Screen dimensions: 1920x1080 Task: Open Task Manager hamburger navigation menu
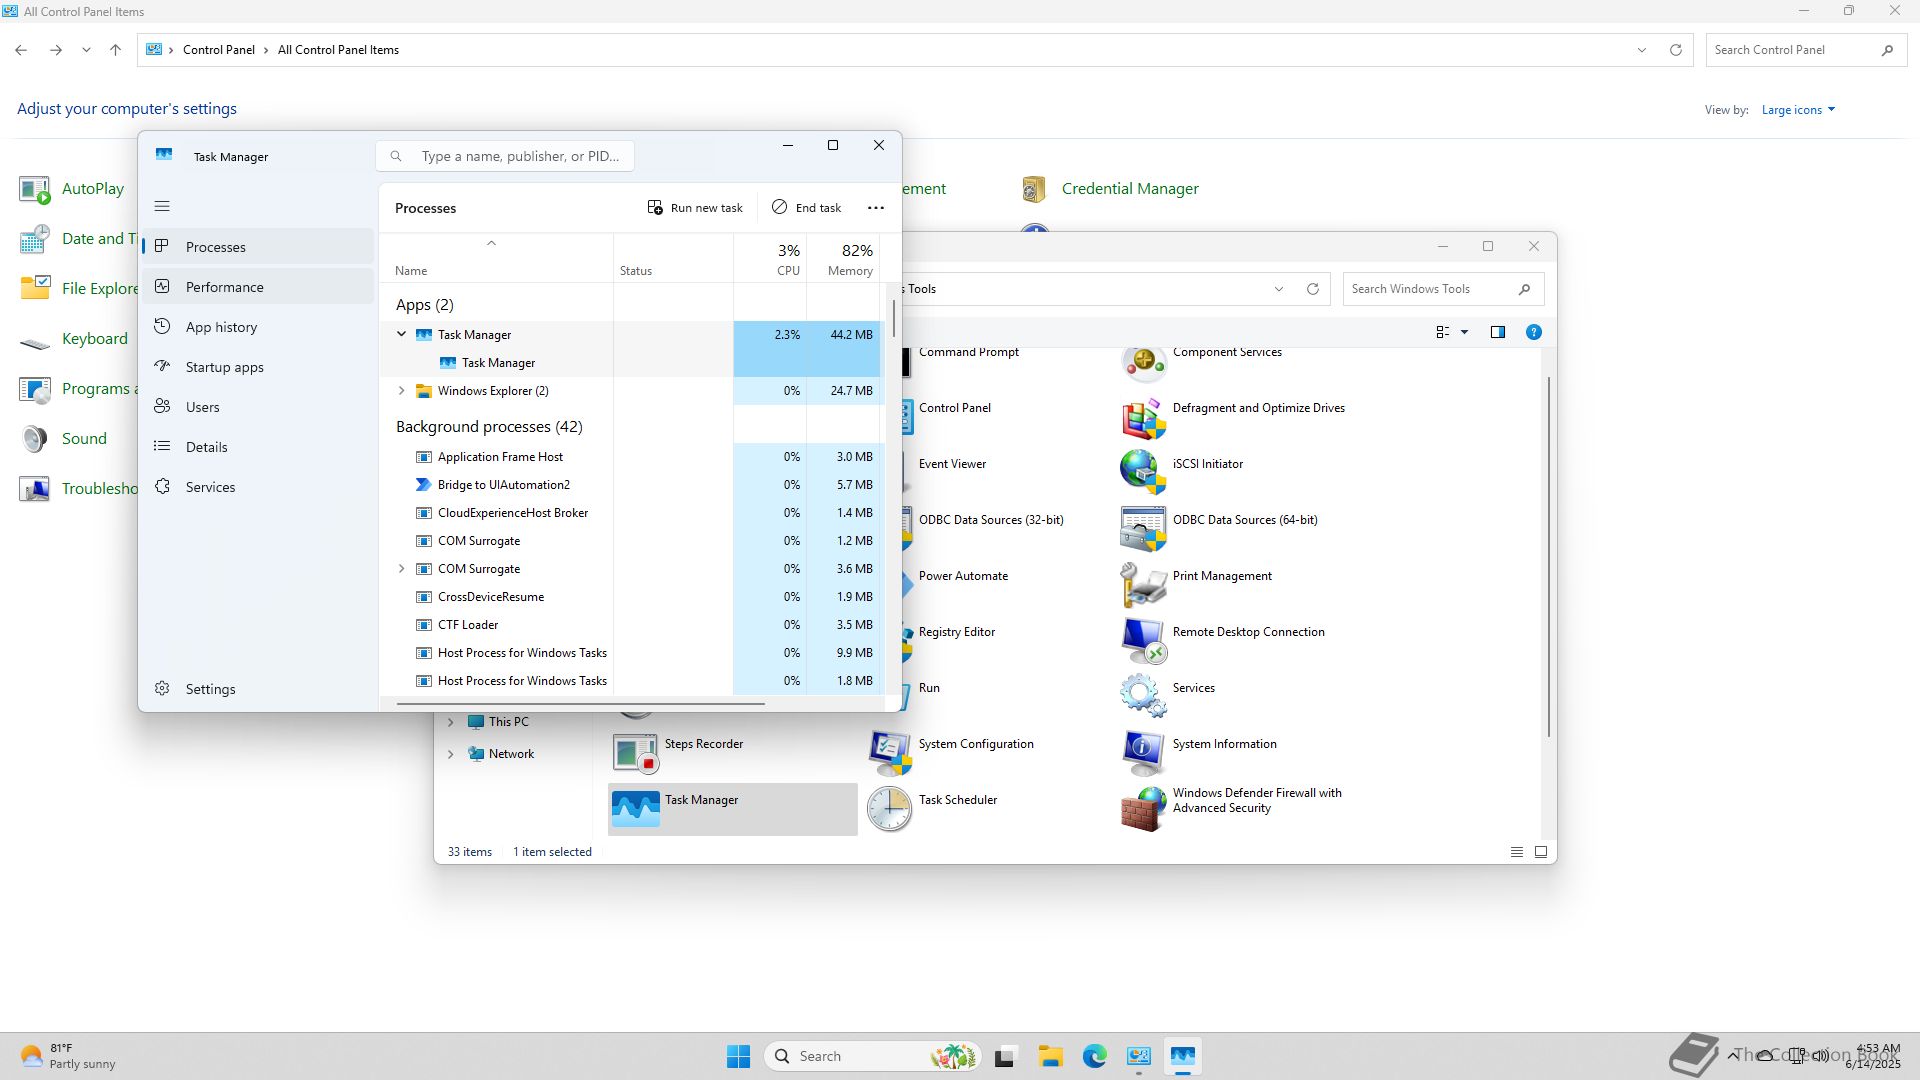[162, 207]
